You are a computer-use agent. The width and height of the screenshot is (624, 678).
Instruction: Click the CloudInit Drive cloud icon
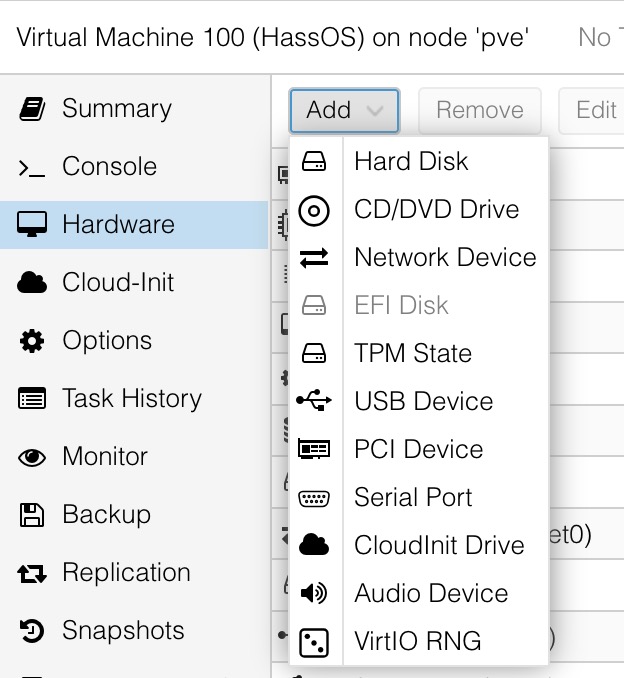(x=314, y=544)
